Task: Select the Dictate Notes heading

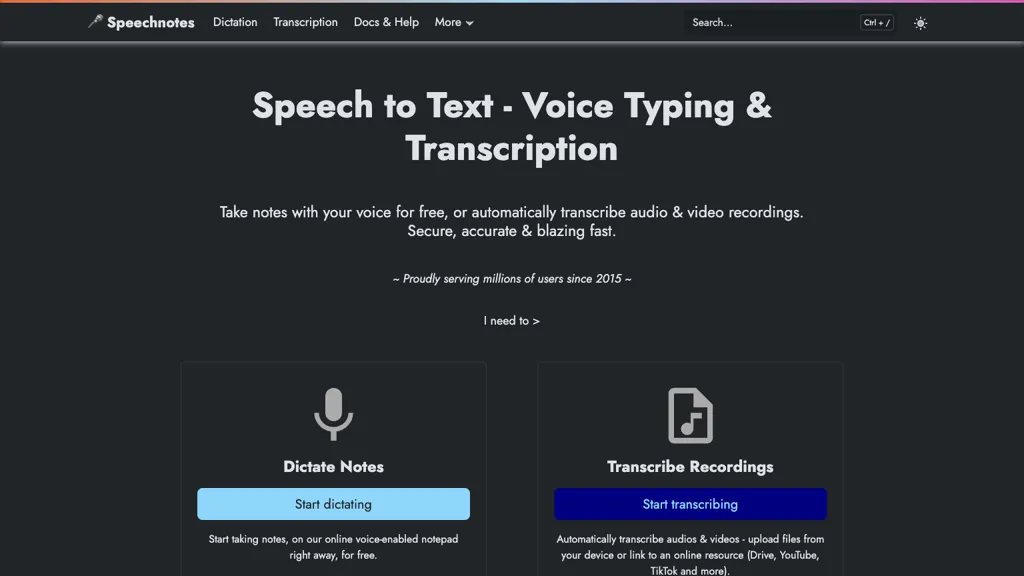Action: (x=333, y=467)
